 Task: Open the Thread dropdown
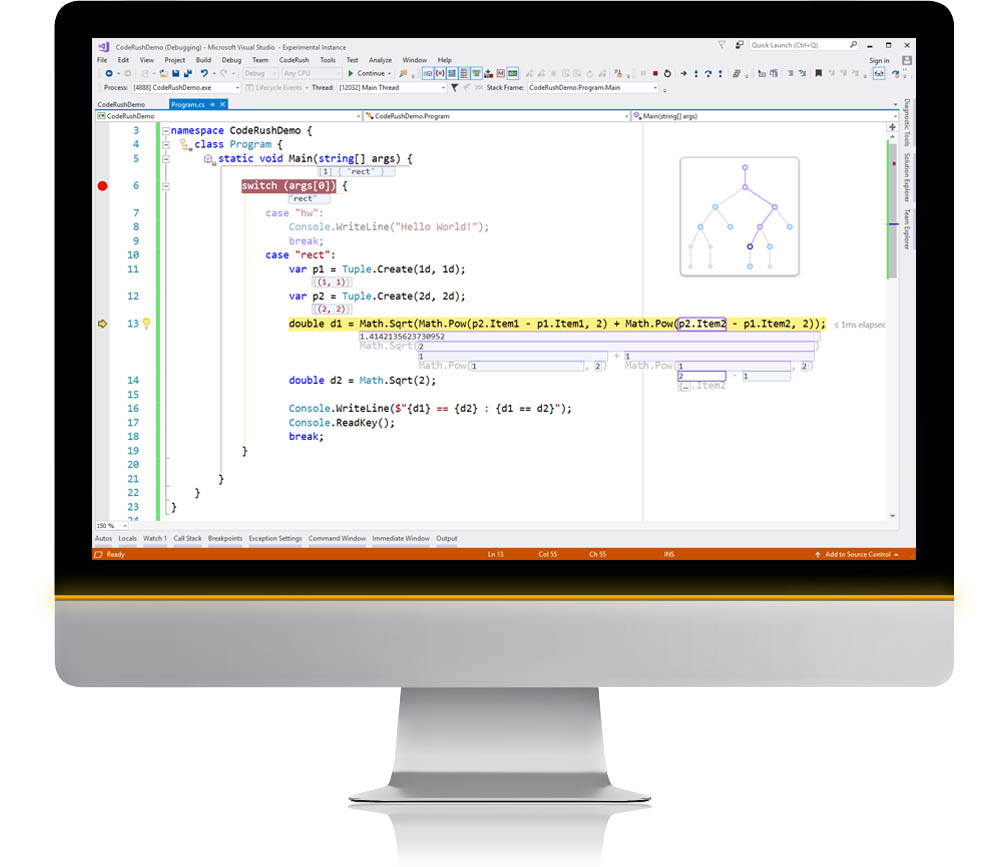point(392,88)
